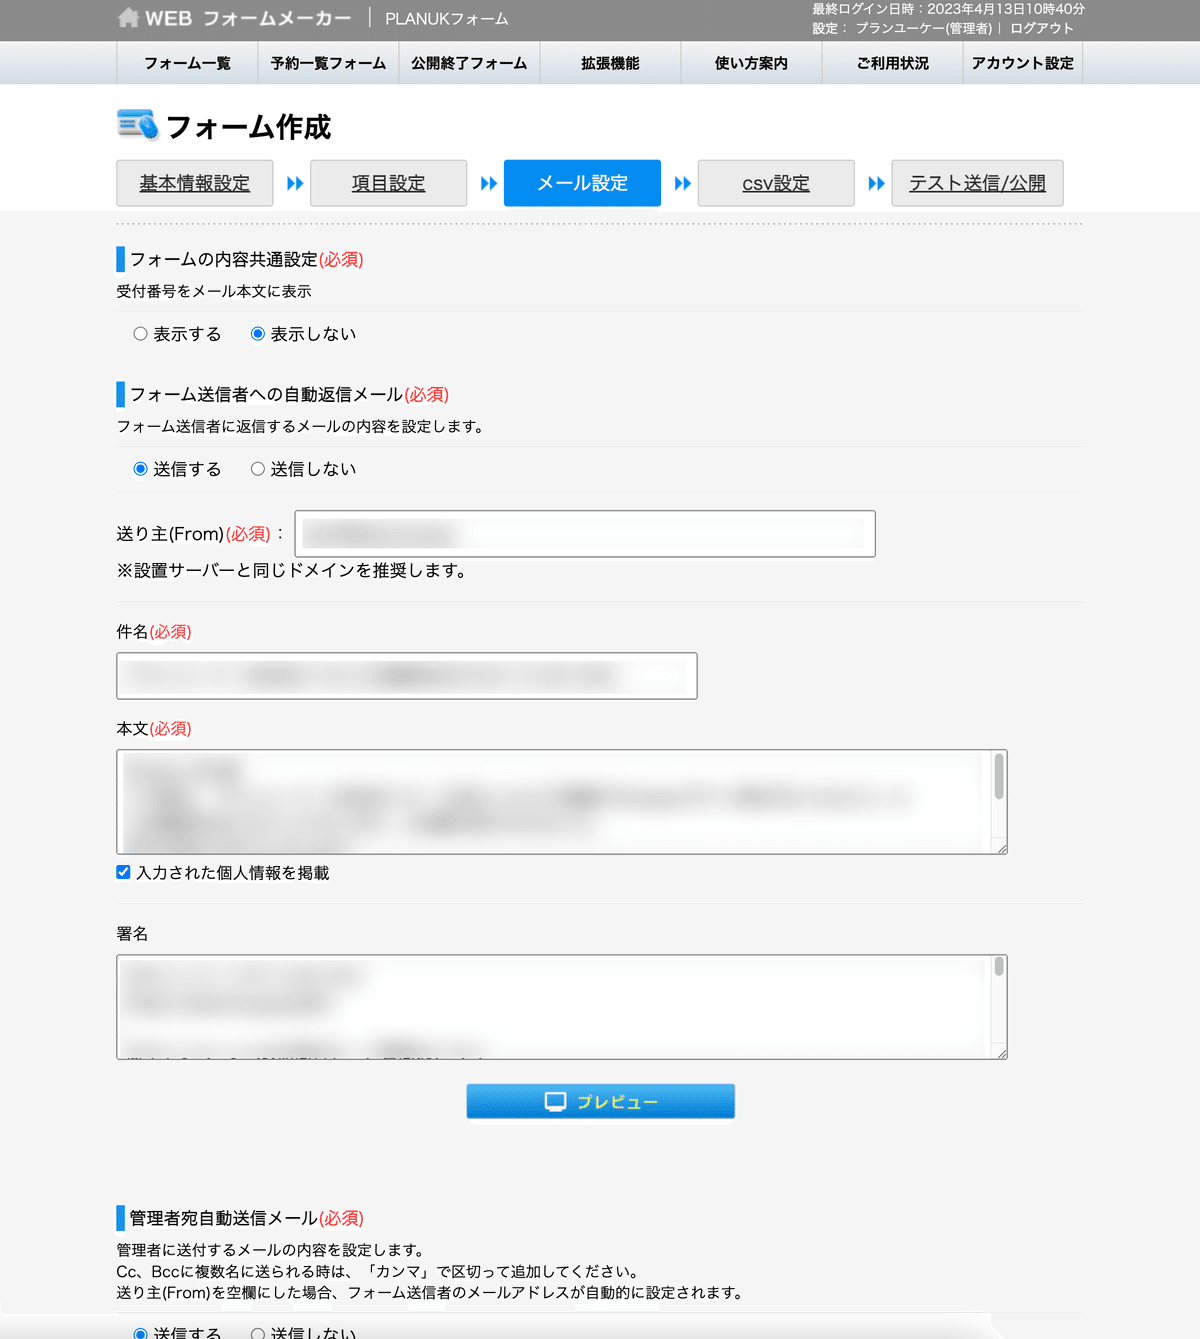The height and width of the screenshot is (1339, 1200).
Task: Select 表示する for the receipt number
Action: point(140,334)
